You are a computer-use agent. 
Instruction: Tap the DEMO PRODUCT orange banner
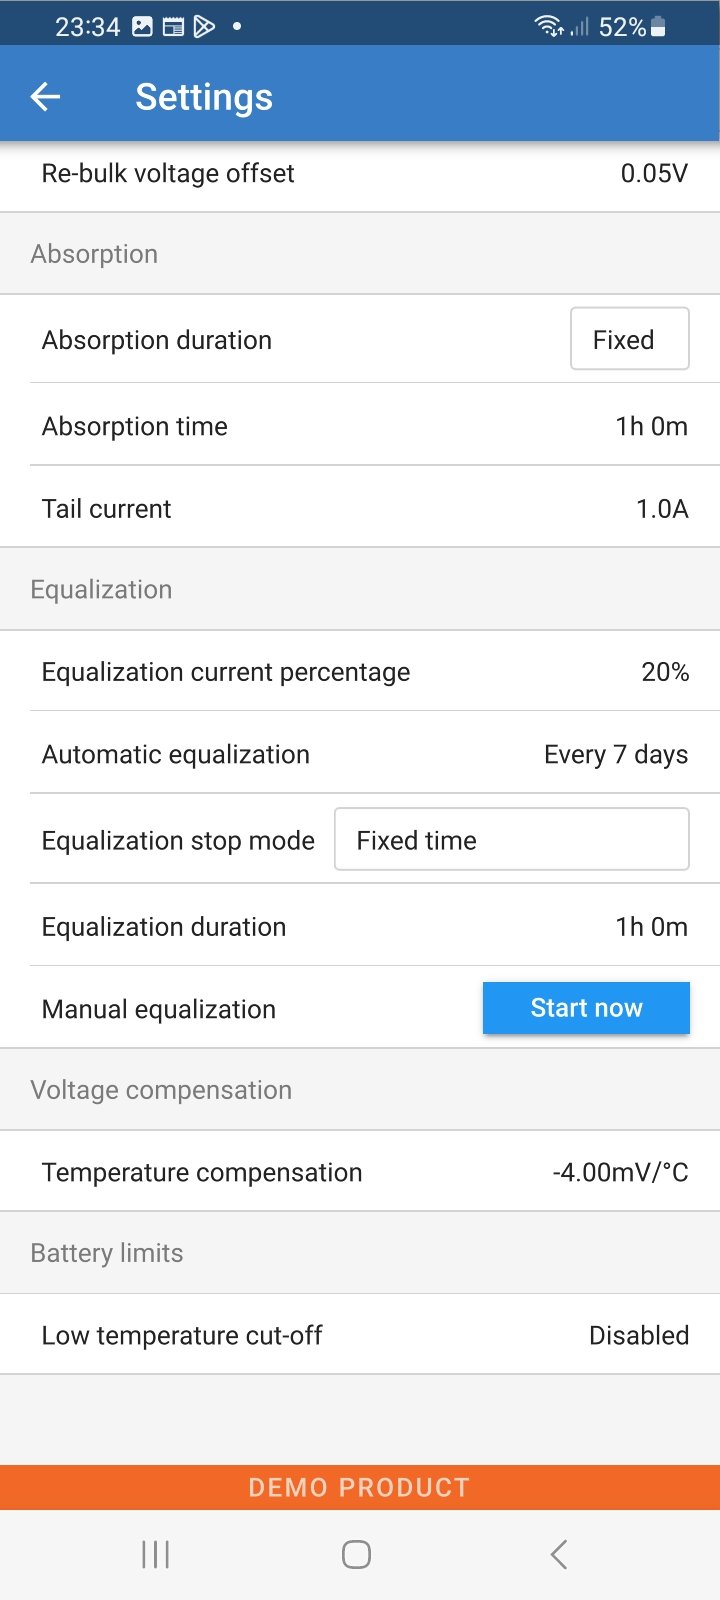pyautogui.click(x=360, y=1487)
